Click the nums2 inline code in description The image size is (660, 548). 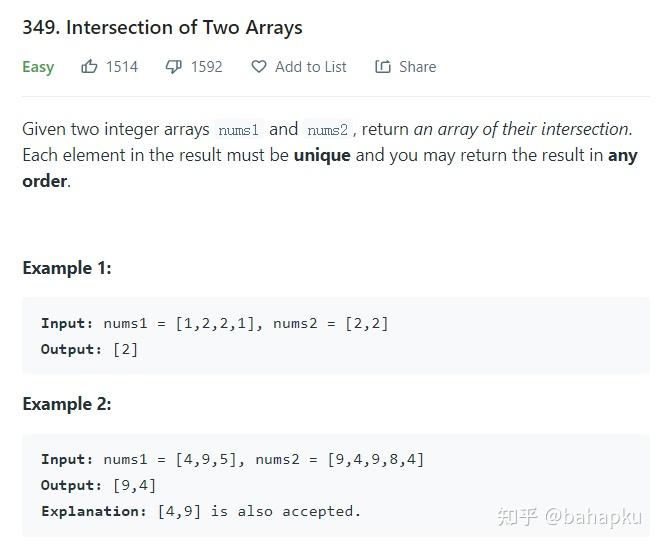pos(327,130)
